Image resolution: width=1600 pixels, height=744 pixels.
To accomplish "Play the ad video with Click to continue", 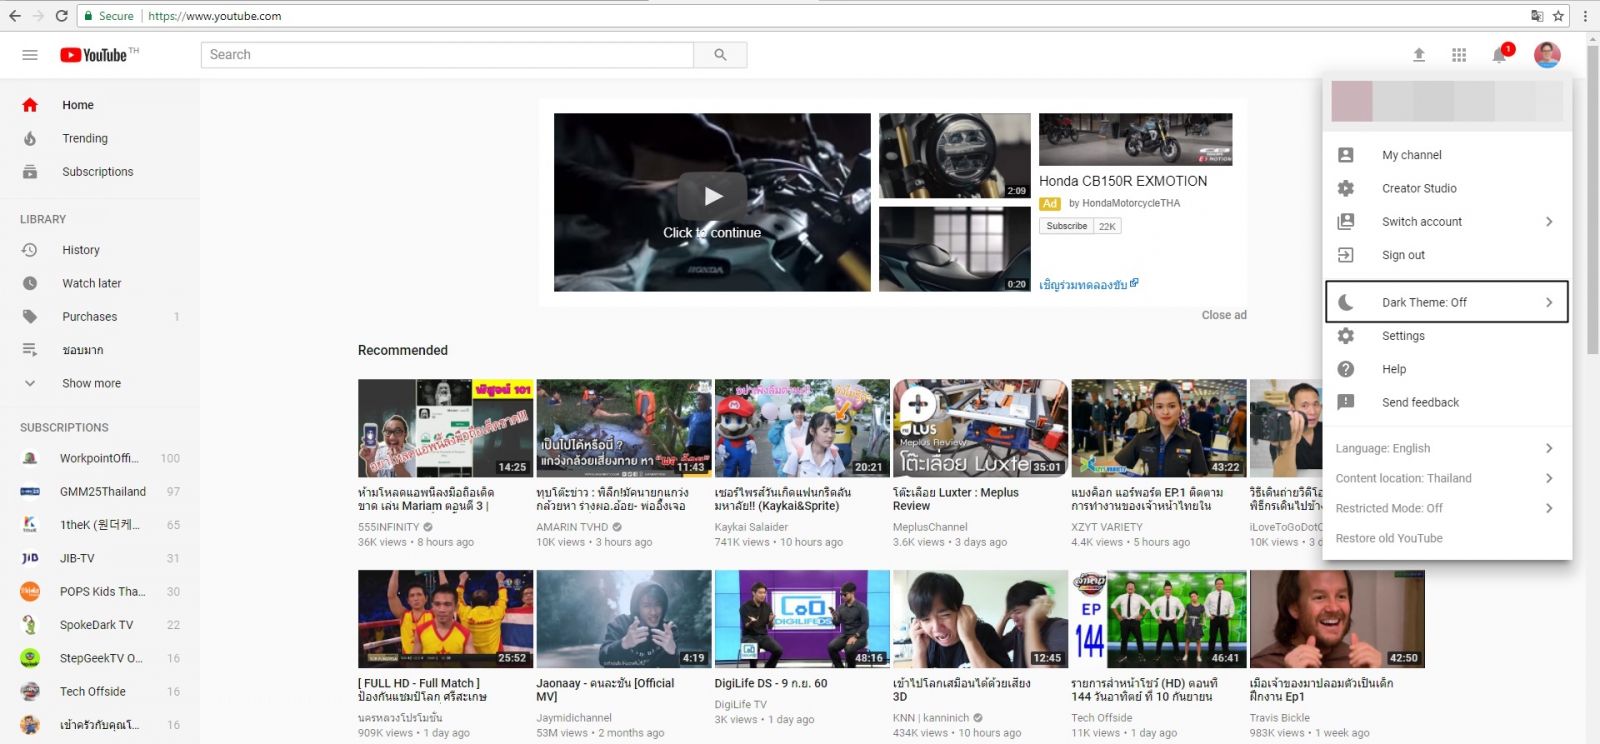I will point(712,202).
